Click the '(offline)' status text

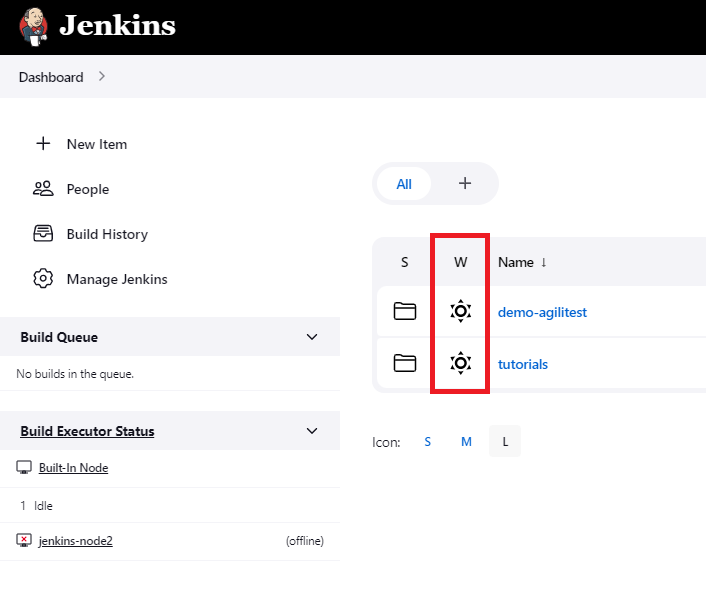tap(305, 541)
